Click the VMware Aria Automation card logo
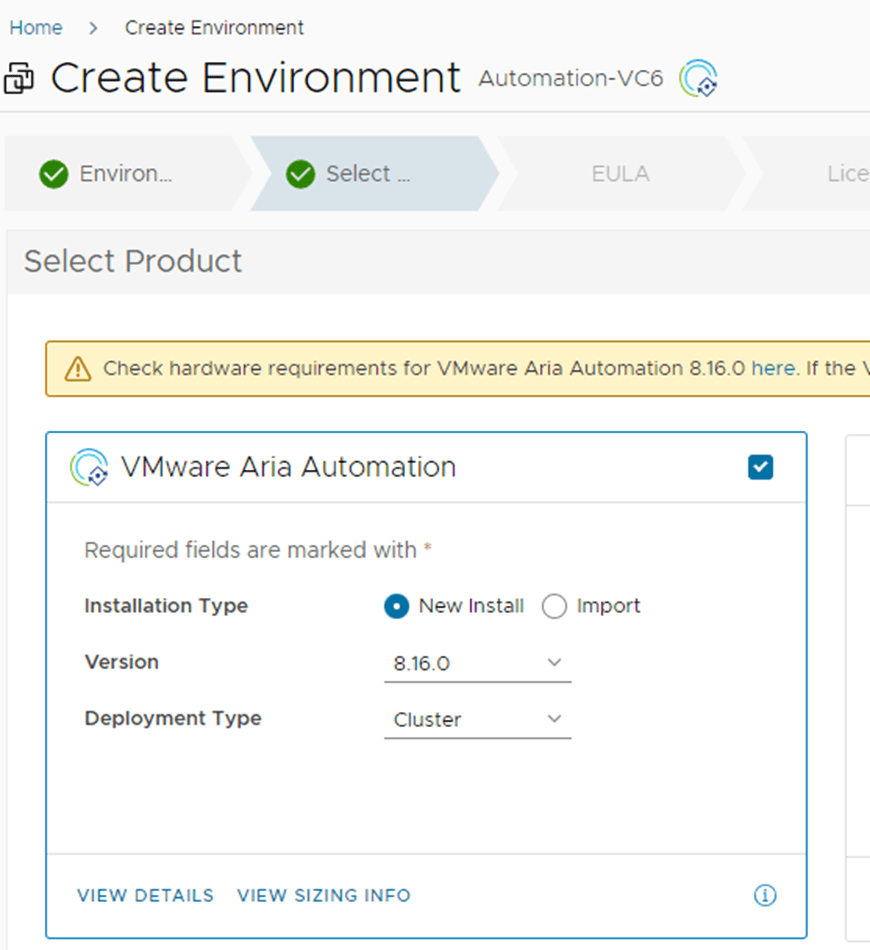 [89, 467]
